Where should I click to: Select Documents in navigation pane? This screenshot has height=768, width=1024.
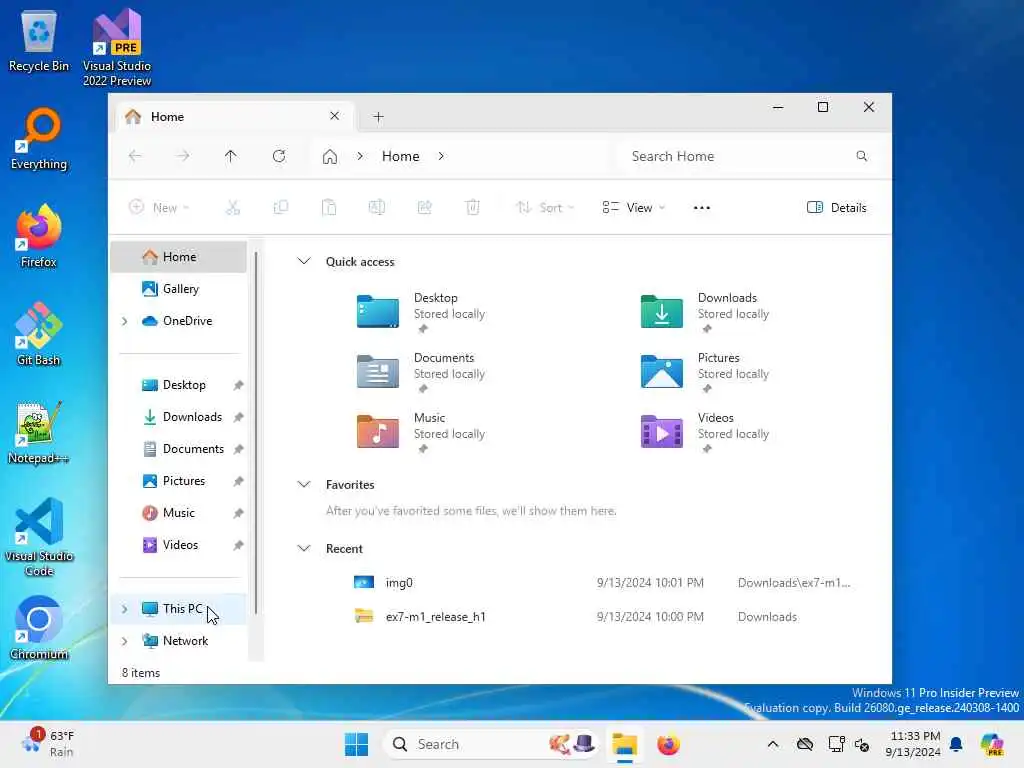pos(178,449)
